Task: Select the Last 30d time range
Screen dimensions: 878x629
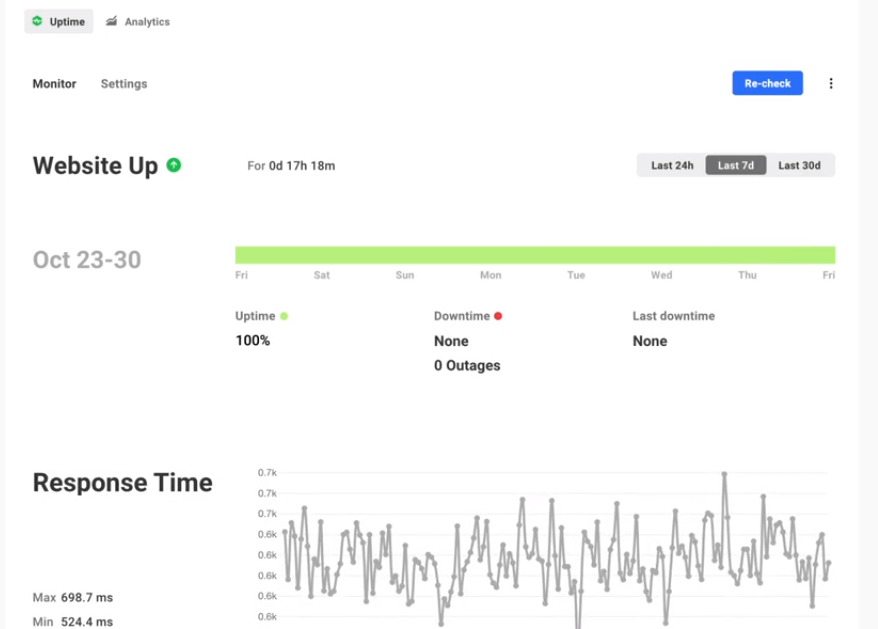Action: [x=799, y=165]
